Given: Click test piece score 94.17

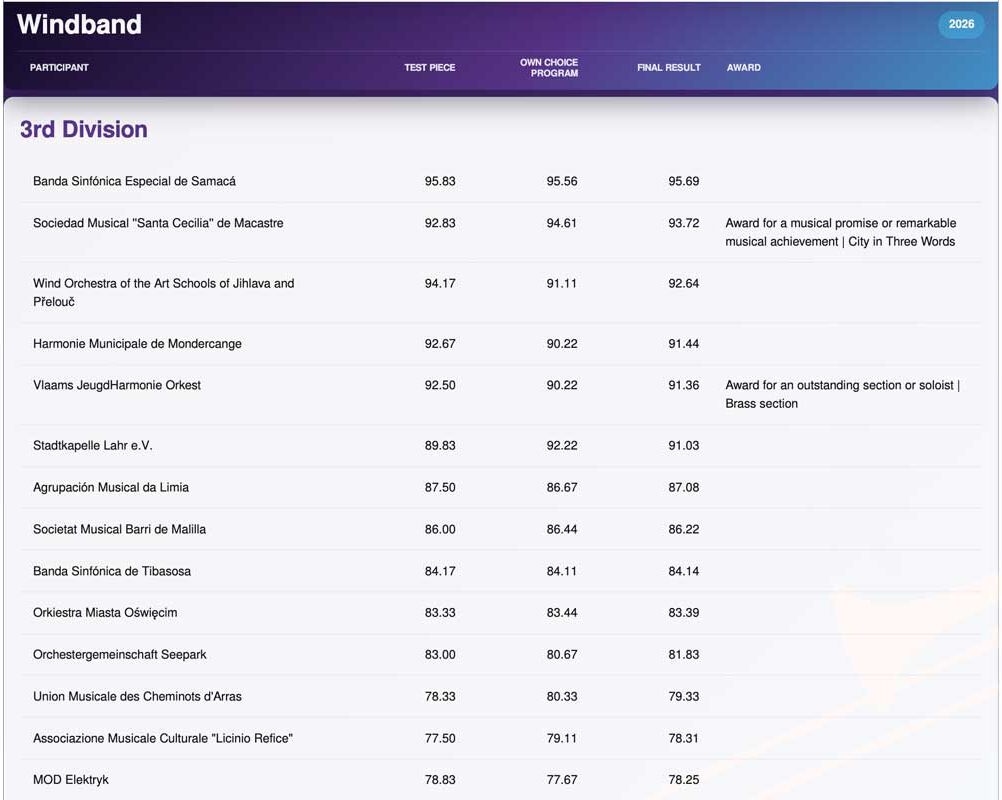Looking at the screenshot, I should [x=440, y=283].
